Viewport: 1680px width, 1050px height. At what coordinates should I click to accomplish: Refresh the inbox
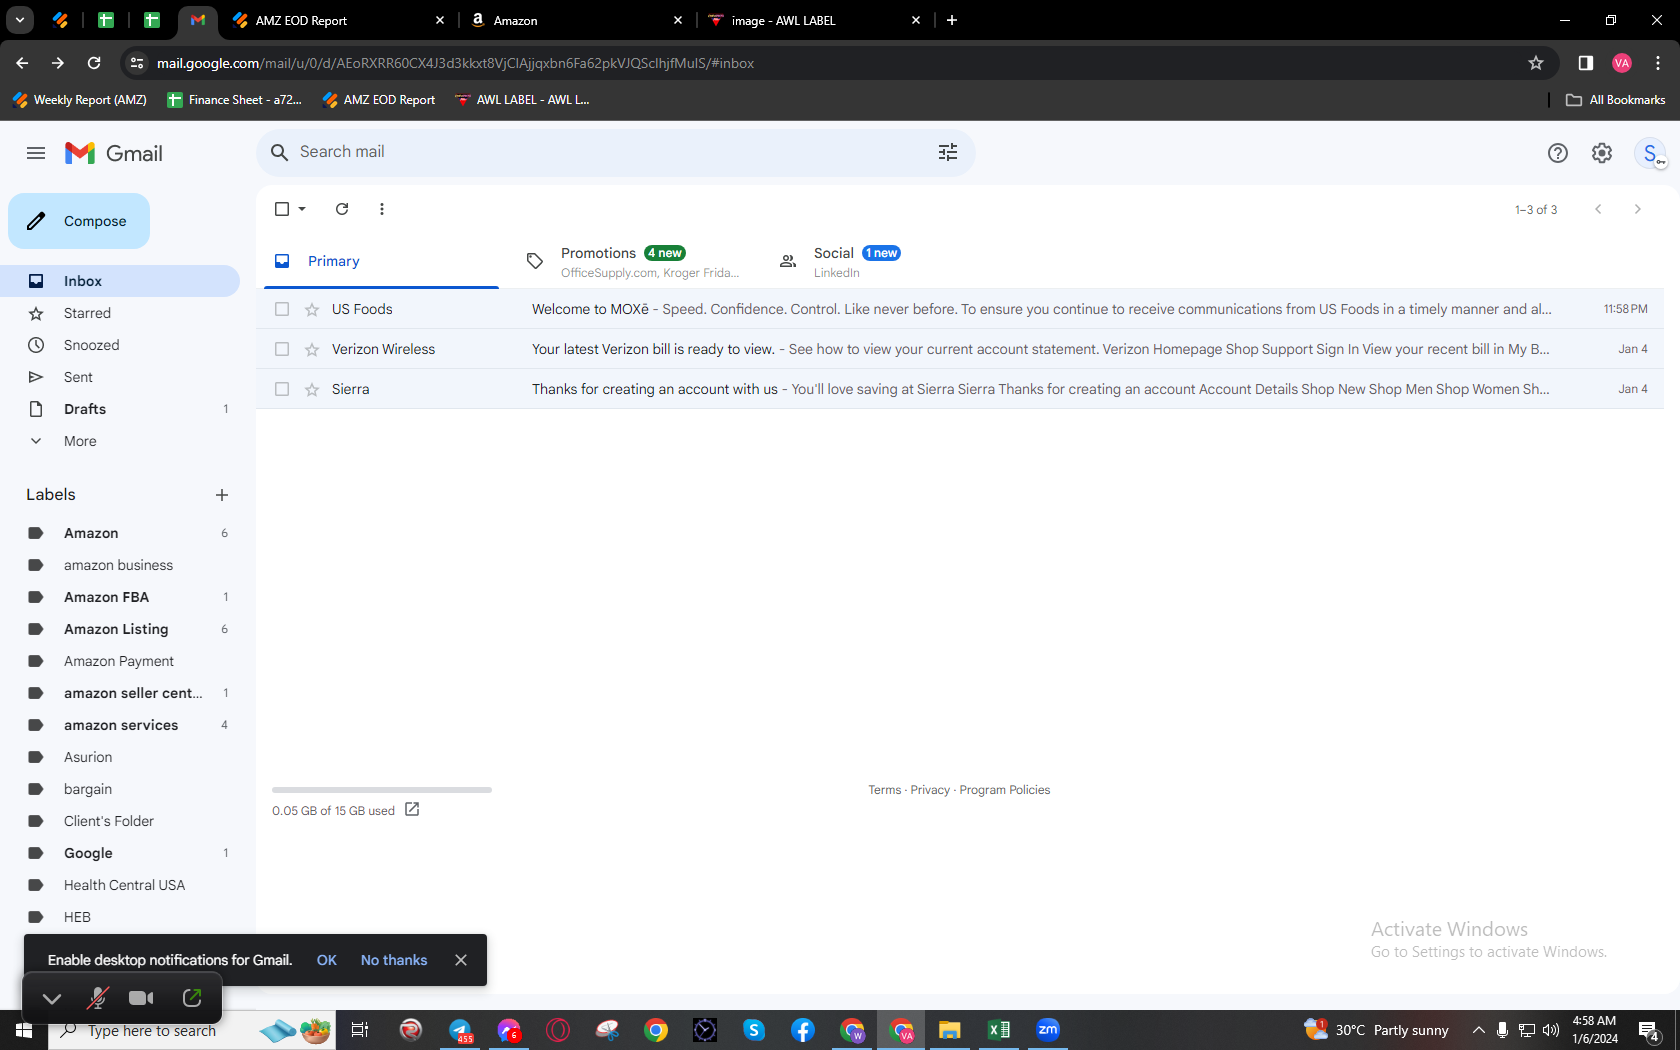coord(342,209)
